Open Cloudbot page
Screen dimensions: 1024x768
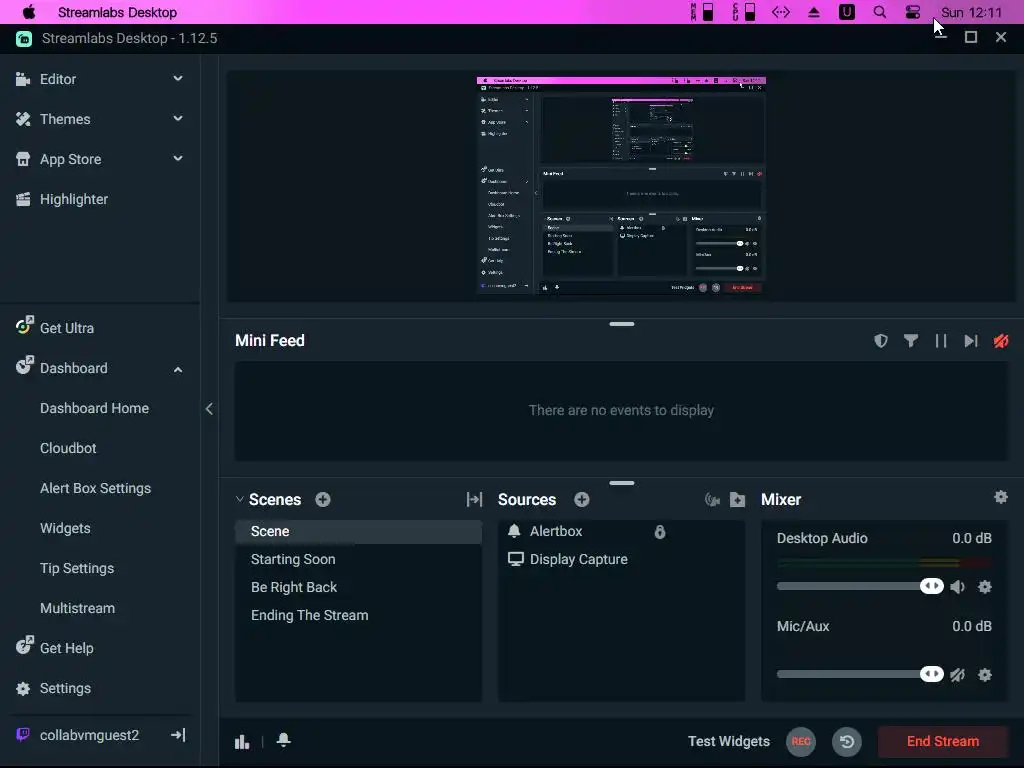(68, 448)
